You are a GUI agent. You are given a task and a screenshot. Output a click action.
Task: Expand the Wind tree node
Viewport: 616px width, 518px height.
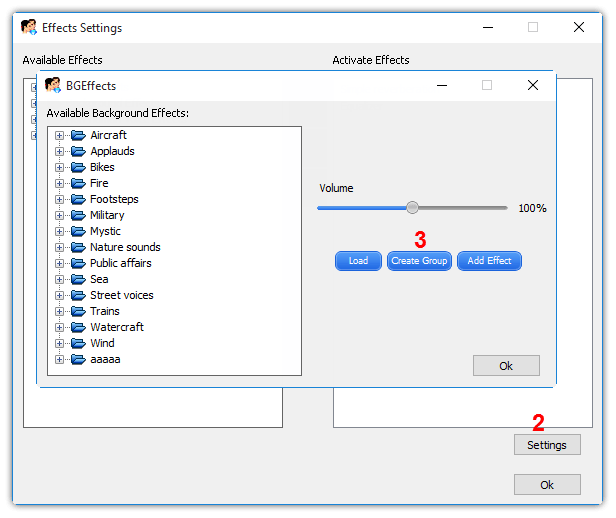click(59, 344)
